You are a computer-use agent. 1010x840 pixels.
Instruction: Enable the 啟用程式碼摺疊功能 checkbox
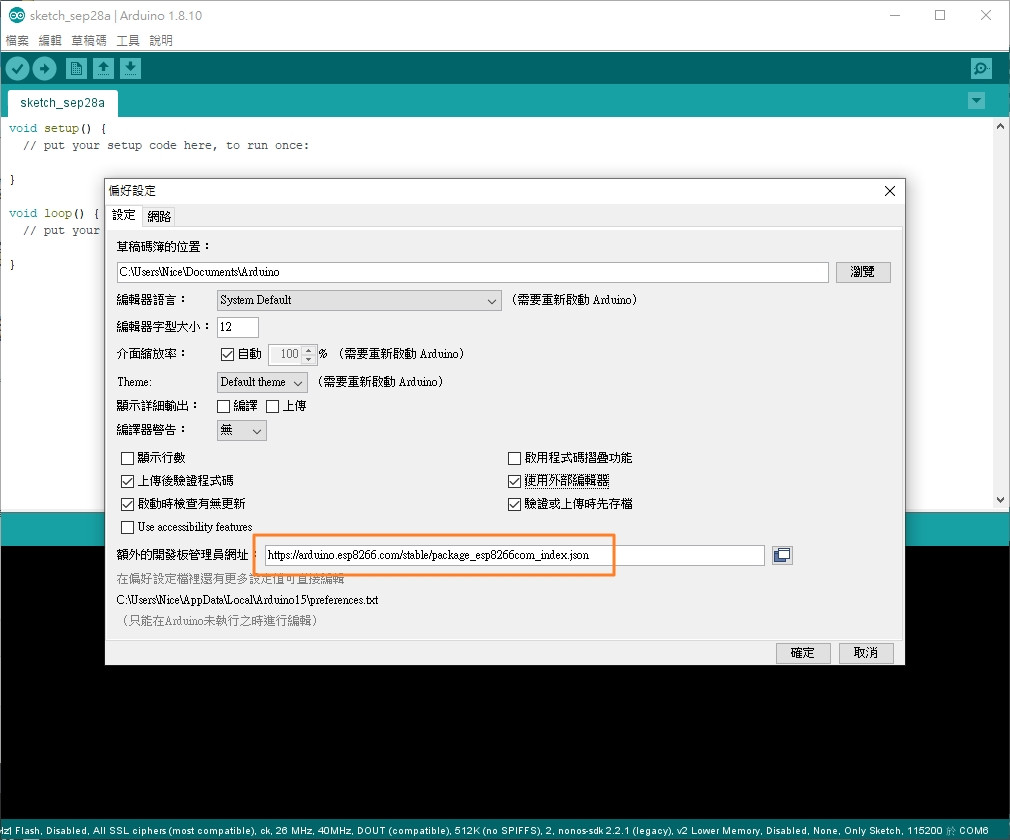pyautogui.click(x=514, y=458)
